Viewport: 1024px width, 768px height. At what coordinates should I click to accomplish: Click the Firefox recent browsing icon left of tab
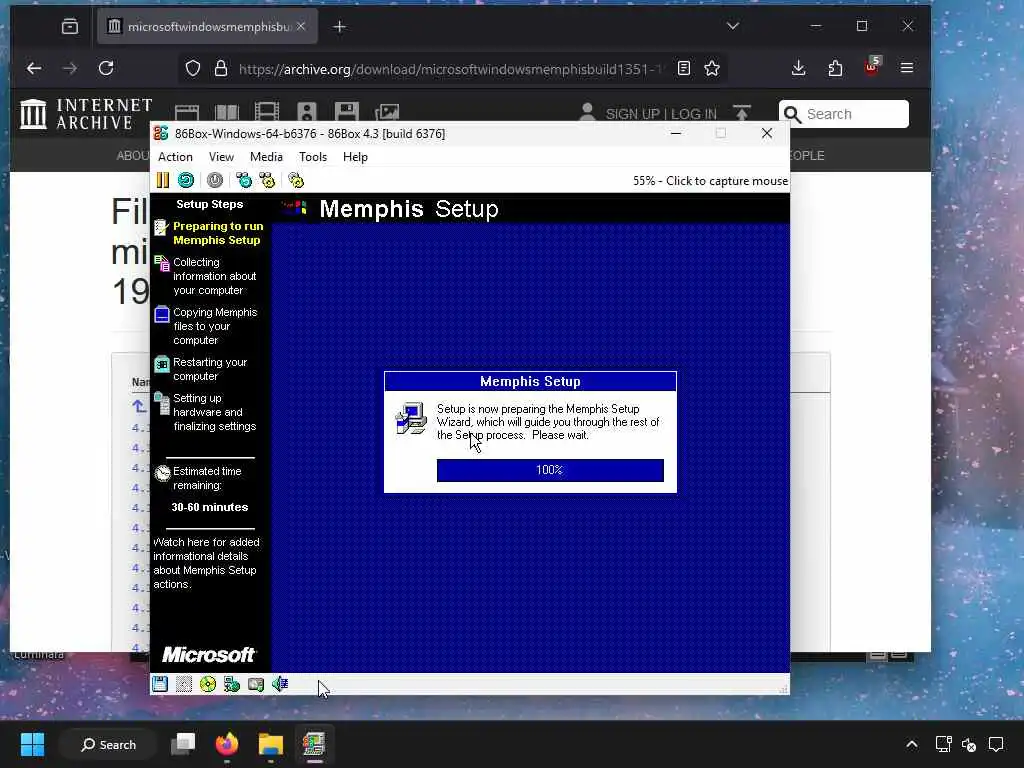coord(70,27)
